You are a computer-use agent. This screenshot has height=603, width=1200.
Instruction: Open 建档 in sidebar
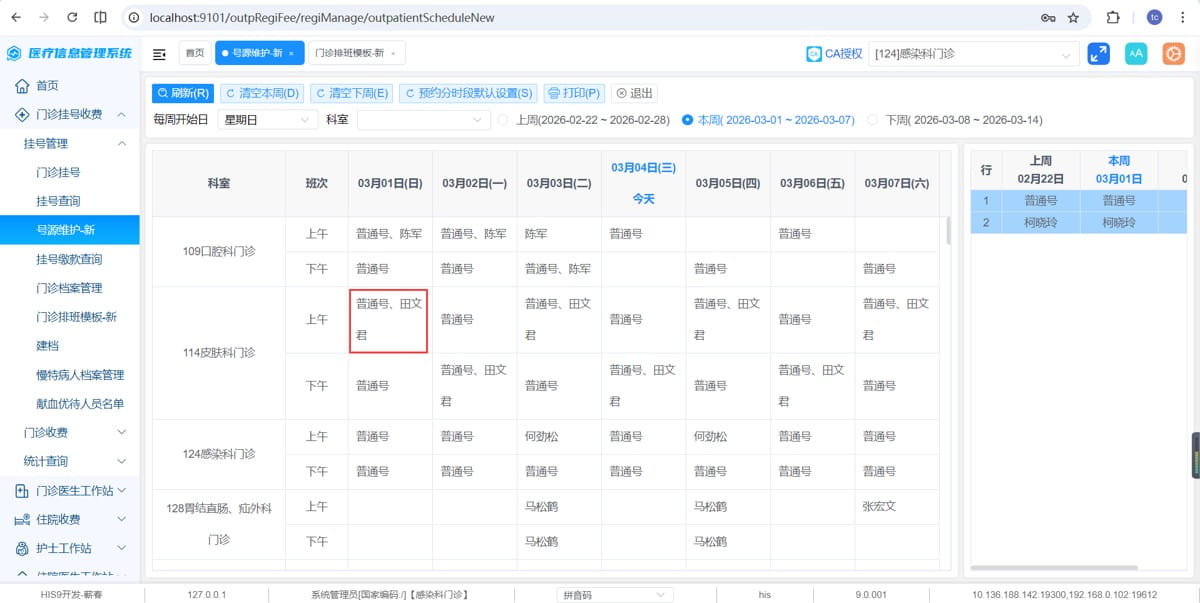point(47,347)
